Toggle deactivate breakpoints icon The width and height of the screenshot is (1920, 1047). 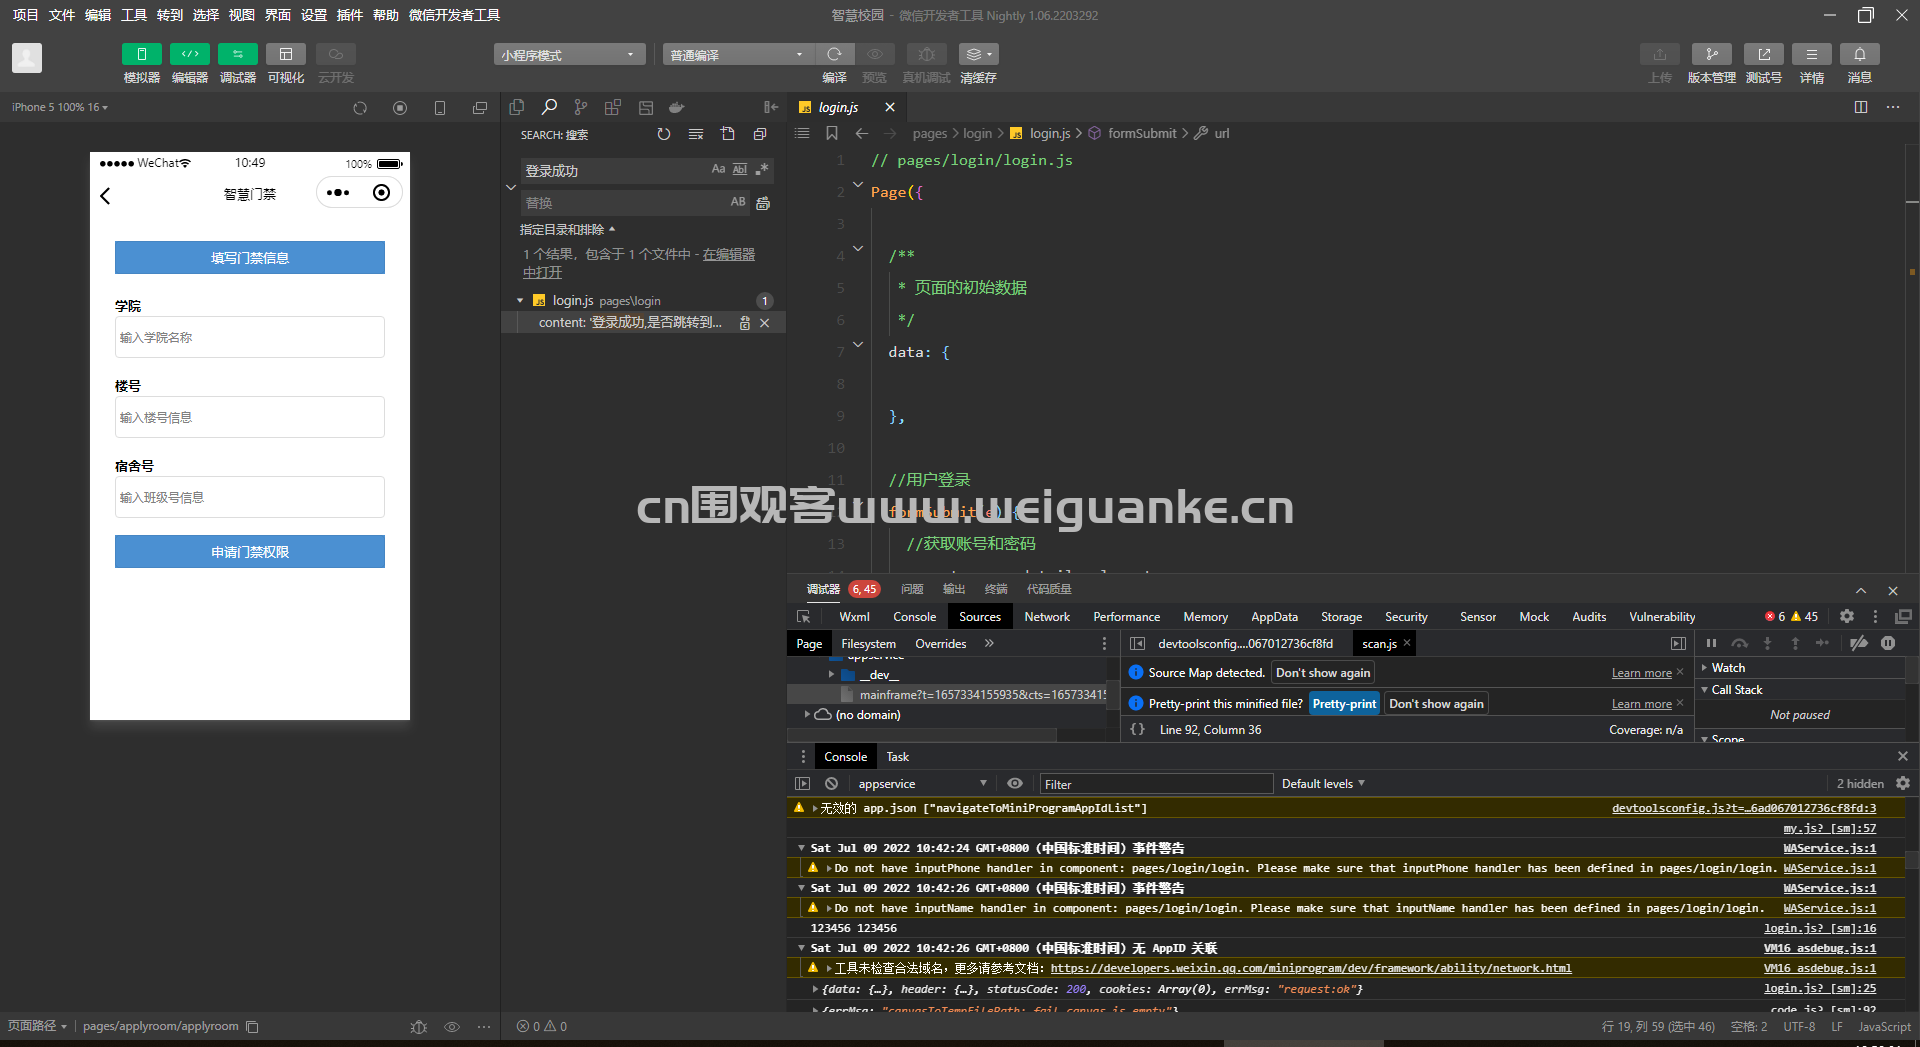1858,643
